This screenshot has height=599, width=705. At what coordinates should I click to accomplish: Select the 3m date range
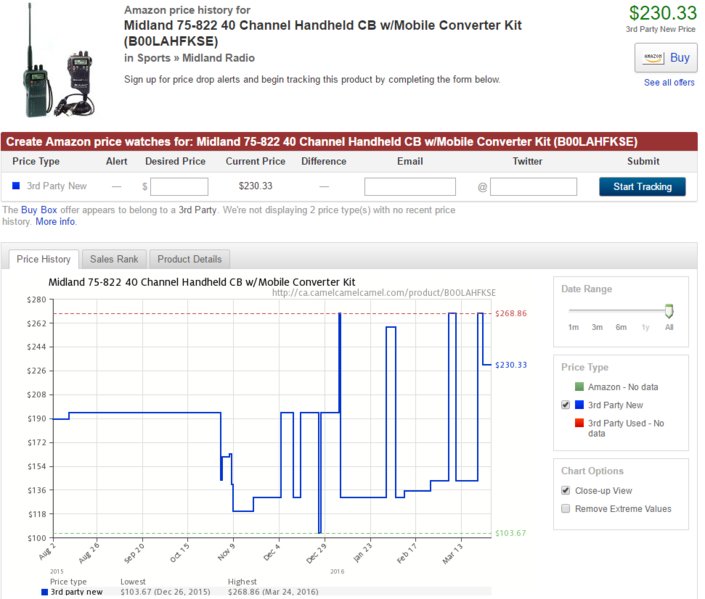point(597,327)
